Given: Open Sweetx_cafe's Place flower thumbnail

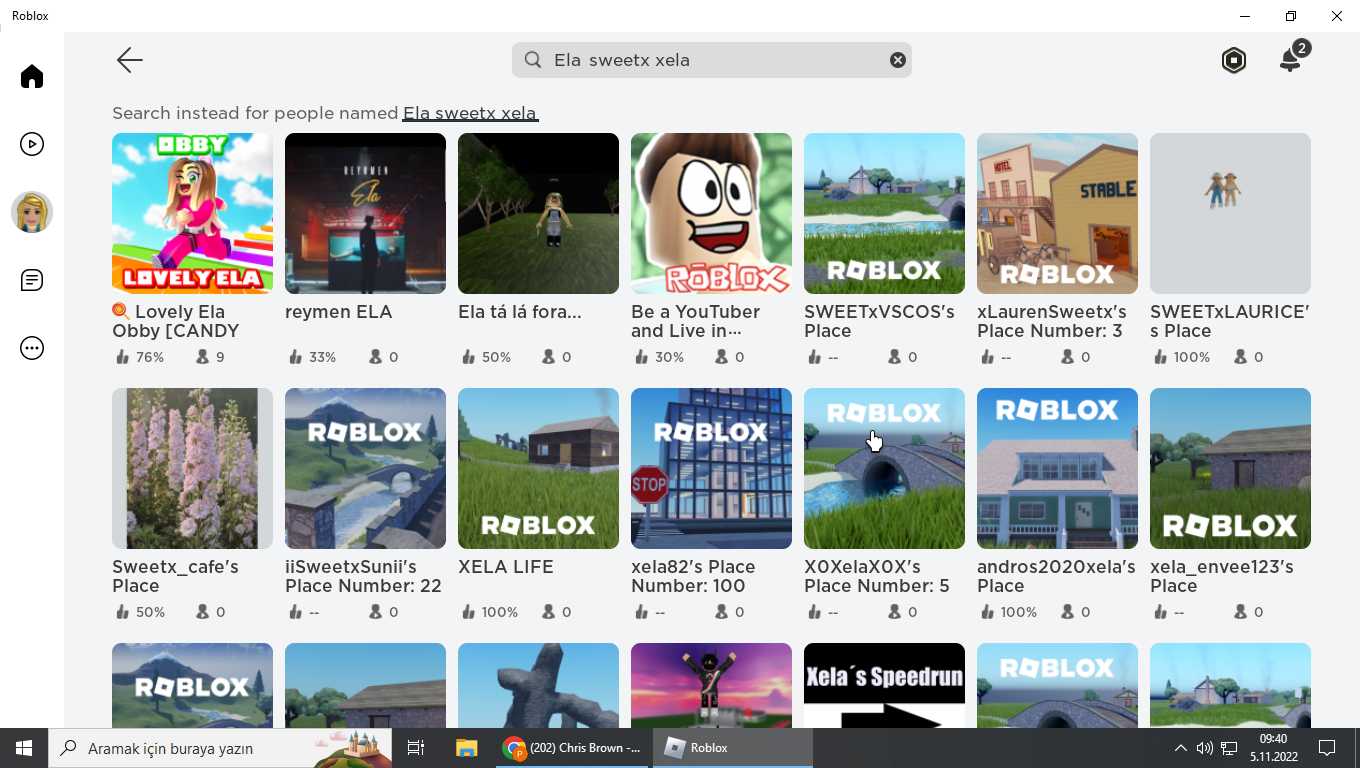Looking at the screenshot, I should 192,468.
